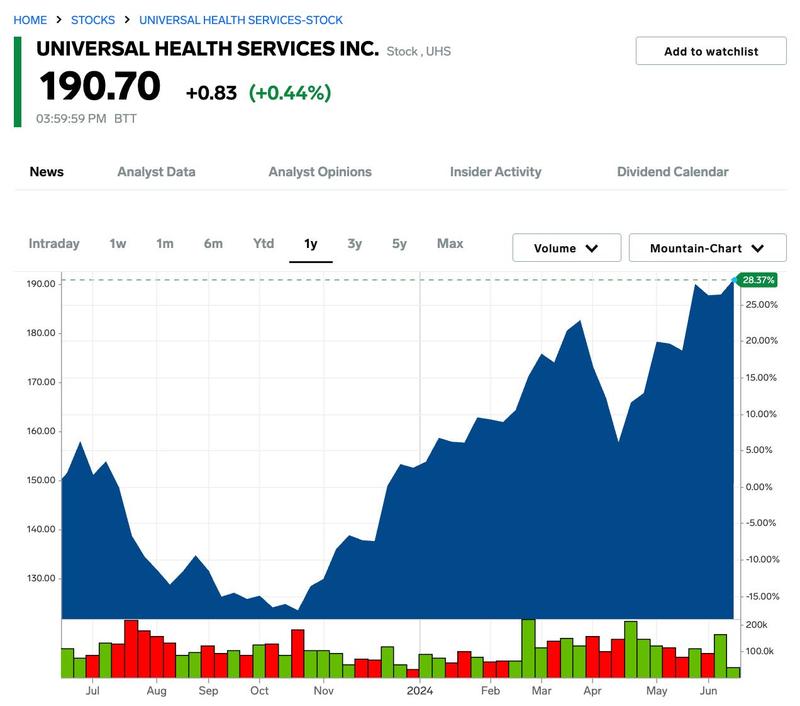Click the 0.00% axis label
The width and height of the screenshot is (800, 706).
click(759, 487)
